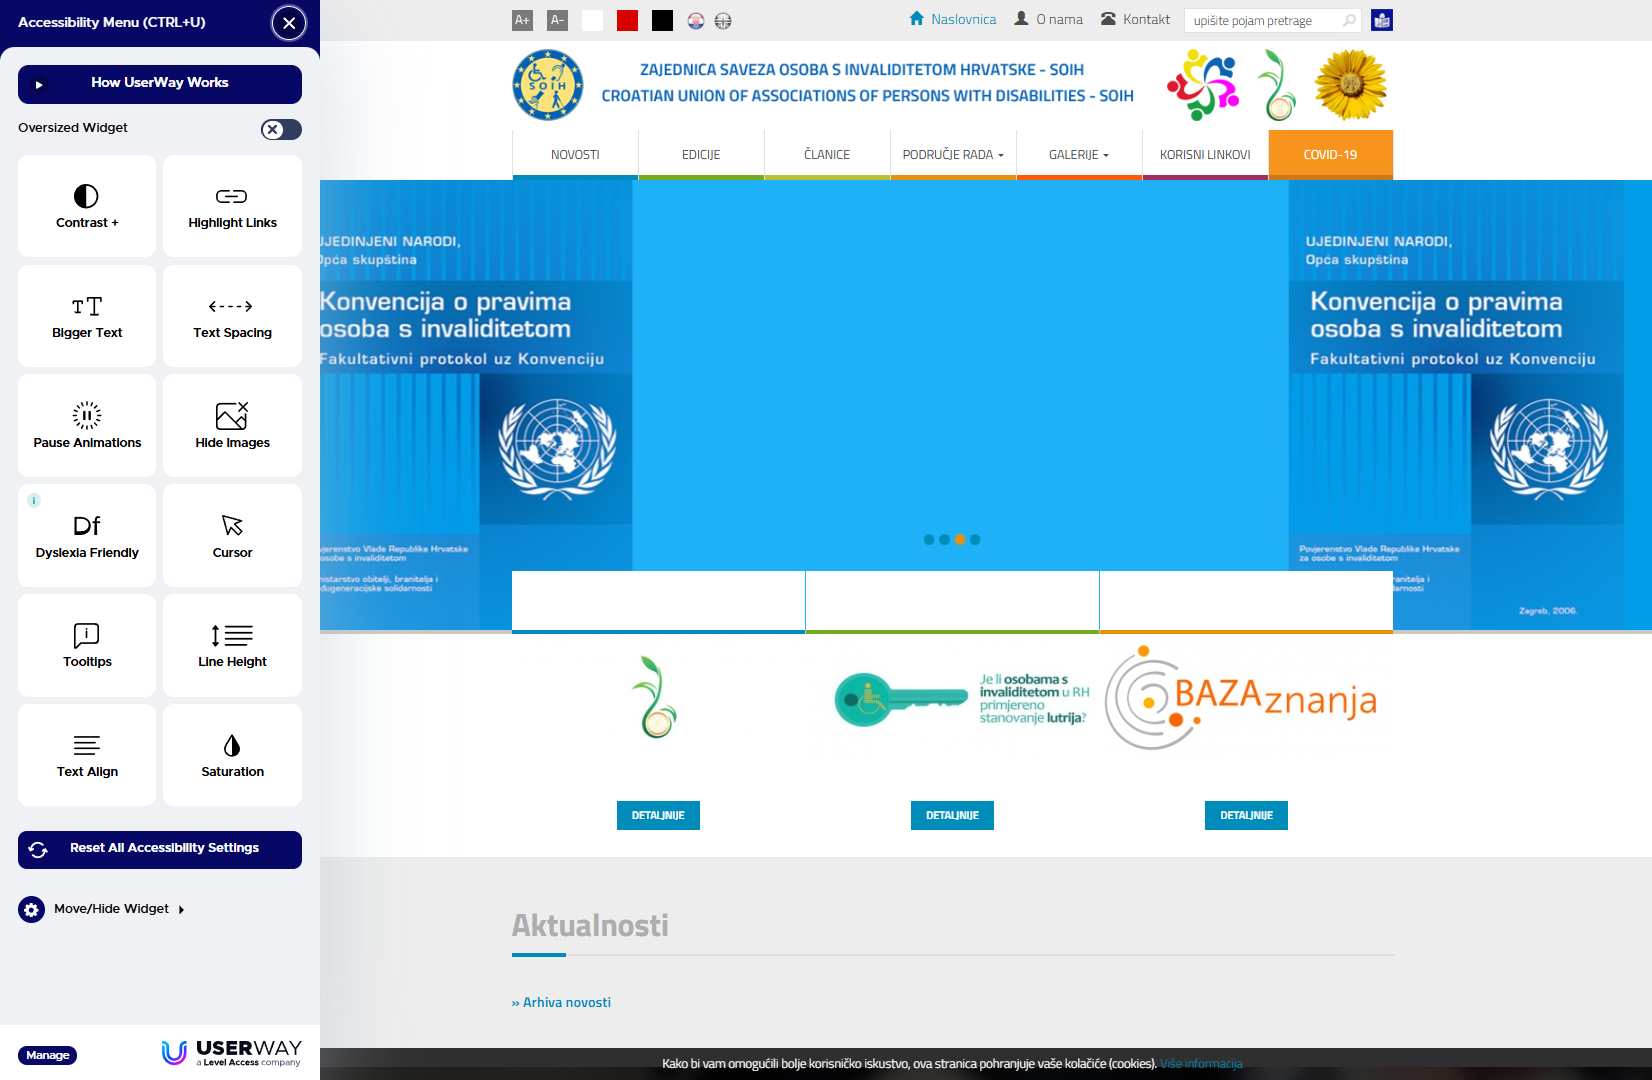Image resolution: width=1652 pixels, height=1080 pixels.
Task: Expand the GALERIJE dropdown
Action: [1079, 155]
